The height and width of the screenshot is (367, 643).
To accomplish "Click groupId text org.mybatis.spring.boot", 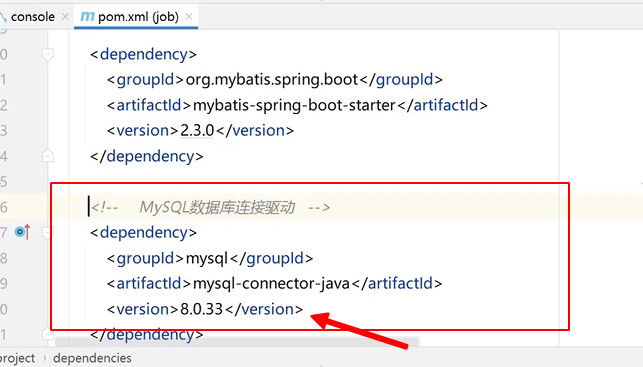I will pyautogui.click(x=272, y=80).
